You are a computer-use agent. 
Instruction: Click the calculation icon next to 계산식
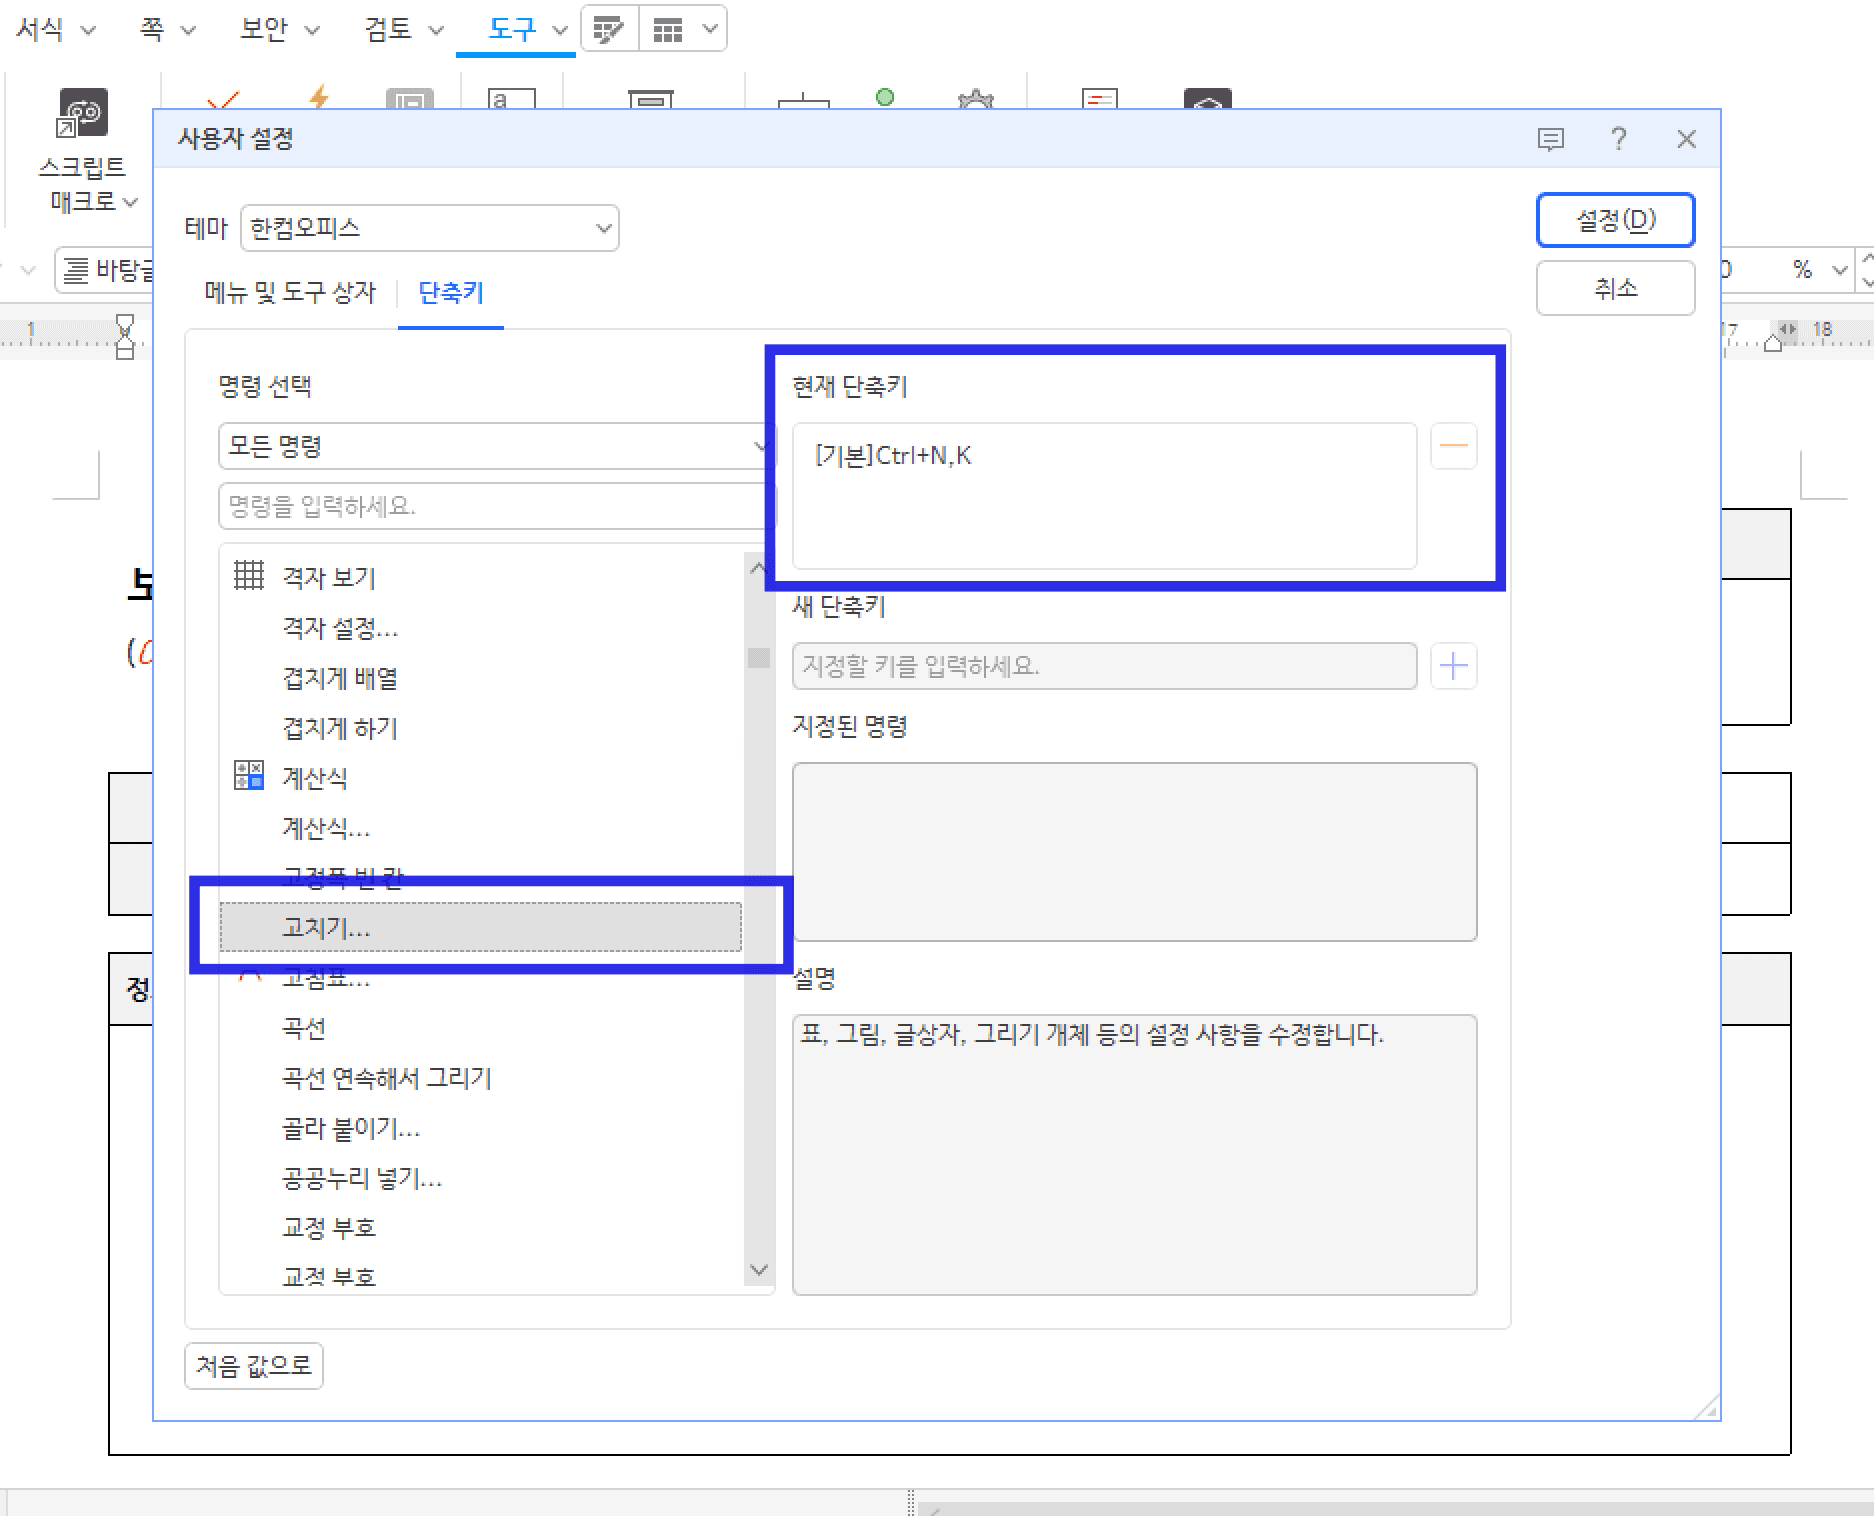(x=247, y=778)
